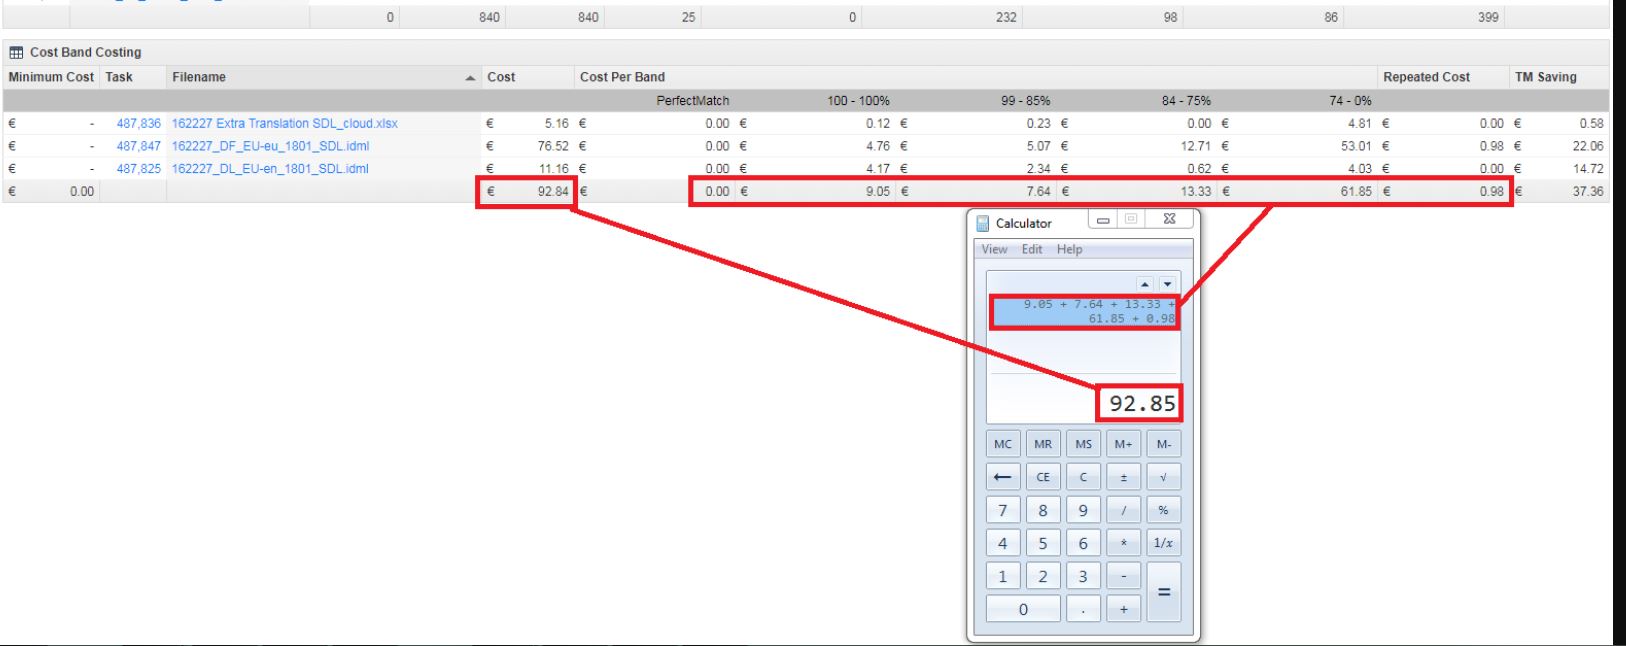Click the Task column header

pos(132,77)
